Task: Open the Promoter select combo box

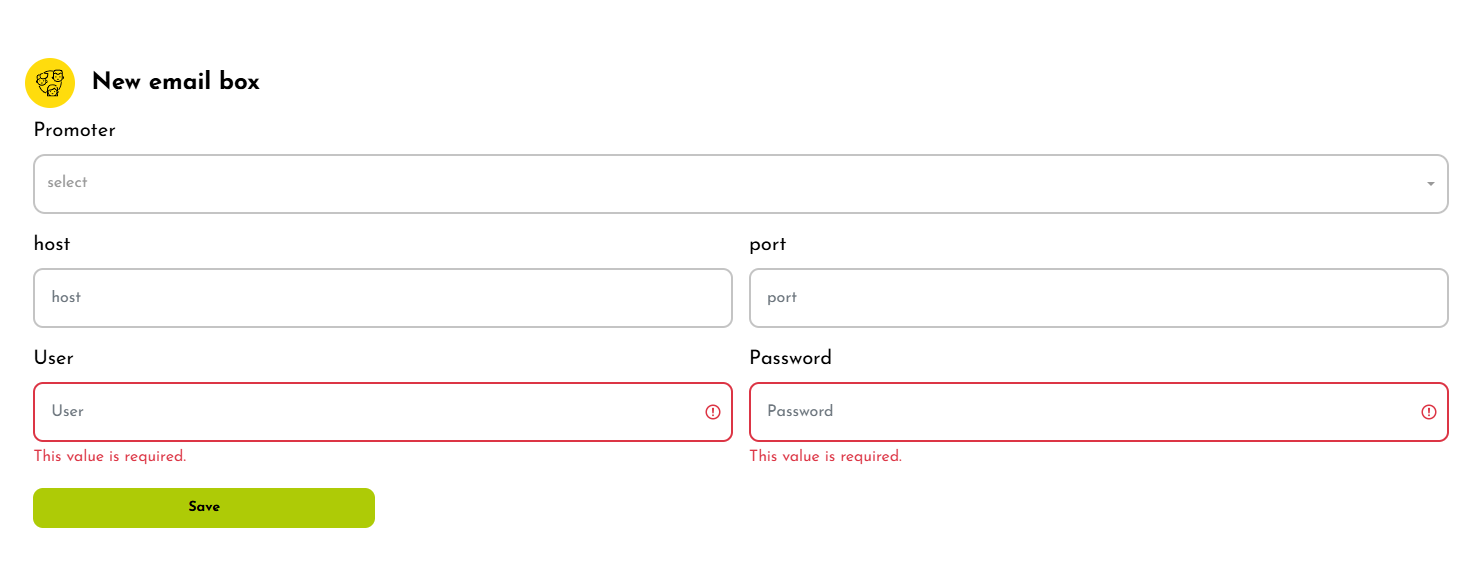Action: point(740,184)
